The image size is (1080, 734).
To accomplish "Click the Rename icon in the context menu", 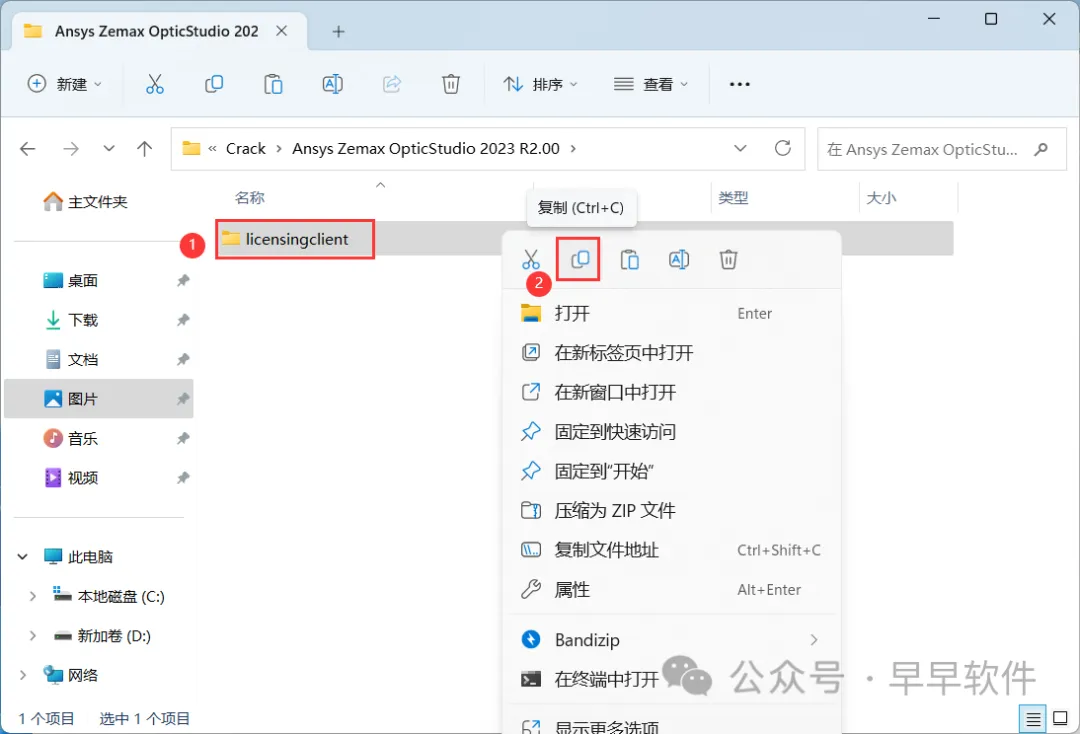I will pyautogui.click(x=678, y=260).
